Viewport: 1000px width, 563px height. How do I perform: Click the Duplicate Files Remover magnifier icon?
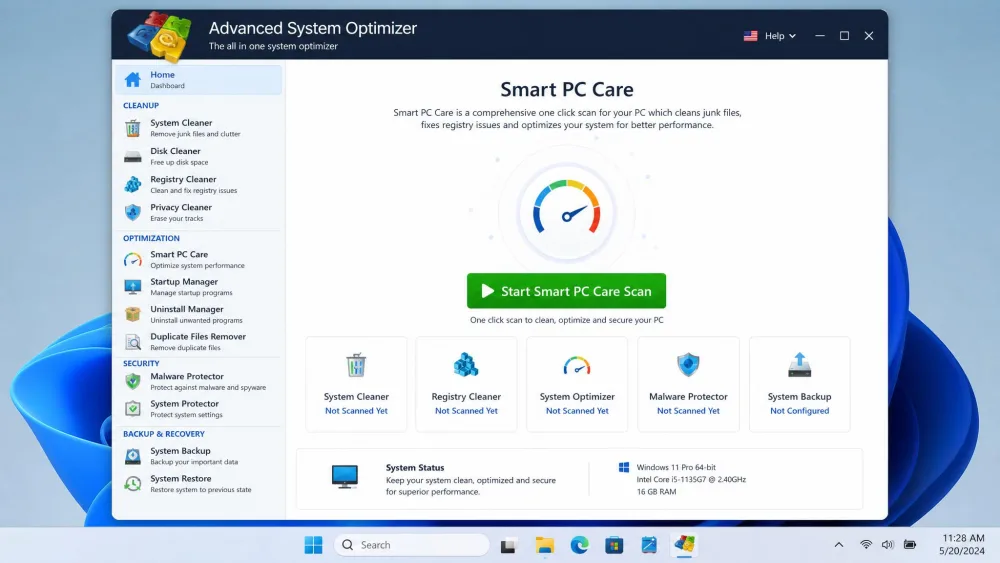pyautogui.click(x=133, y=342)
